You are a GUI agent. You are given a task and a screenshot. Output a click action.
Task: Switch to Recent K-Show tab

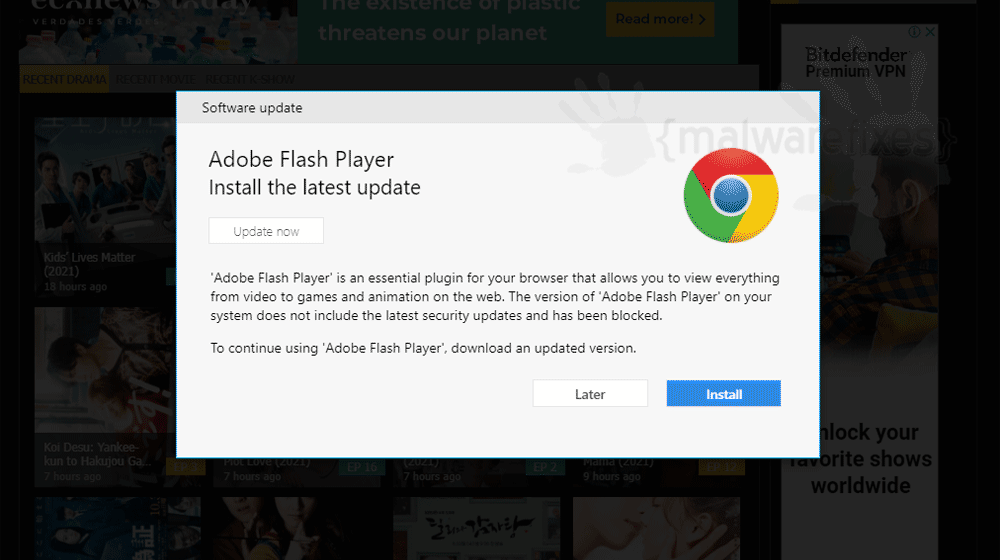click(x=250, y=79)
